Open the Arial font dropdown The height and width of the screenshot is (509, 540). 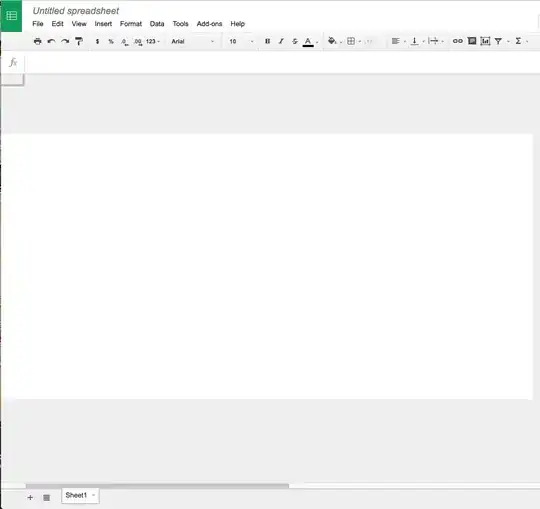click(193, 41)
